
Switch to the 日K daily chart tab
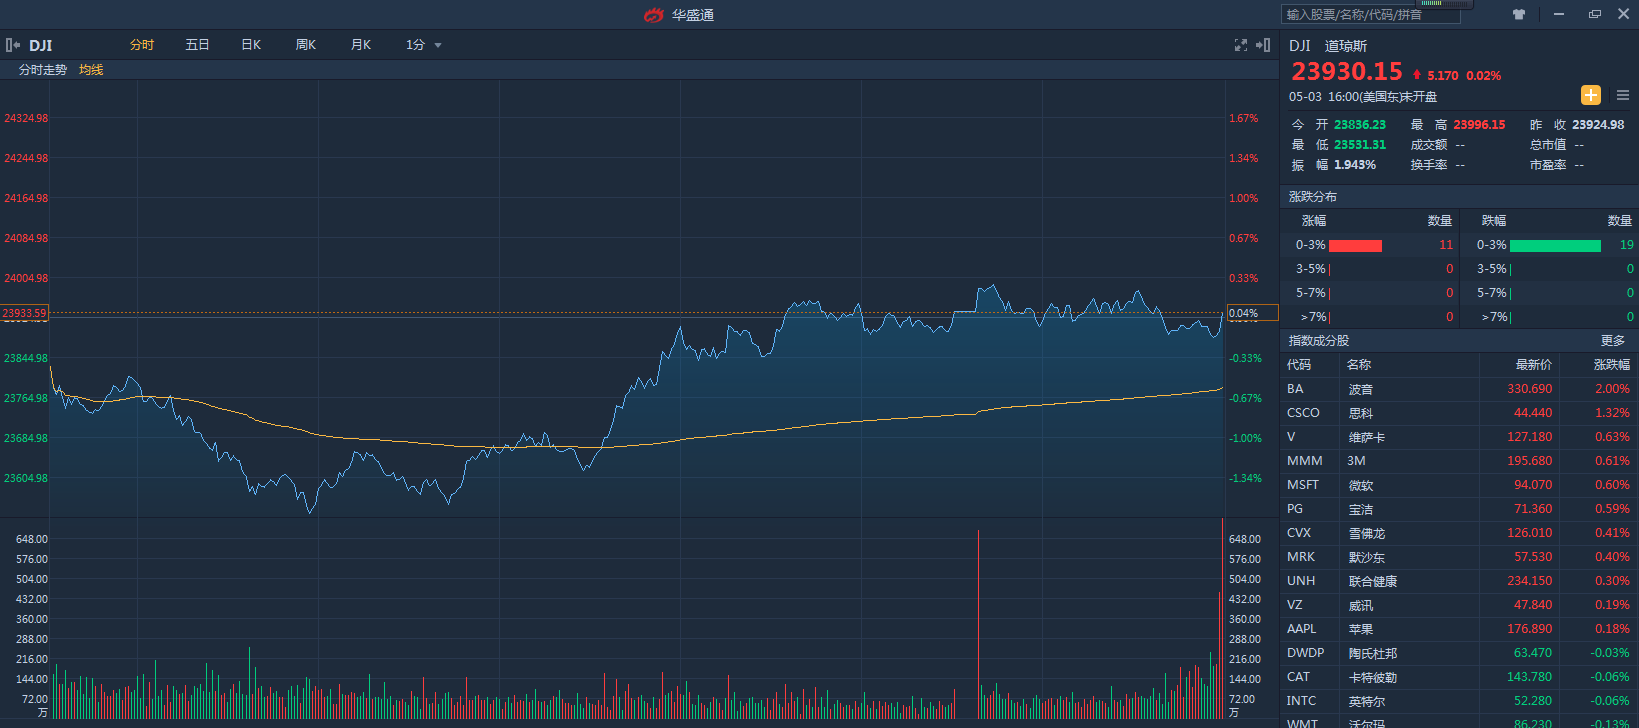point(251,45)
